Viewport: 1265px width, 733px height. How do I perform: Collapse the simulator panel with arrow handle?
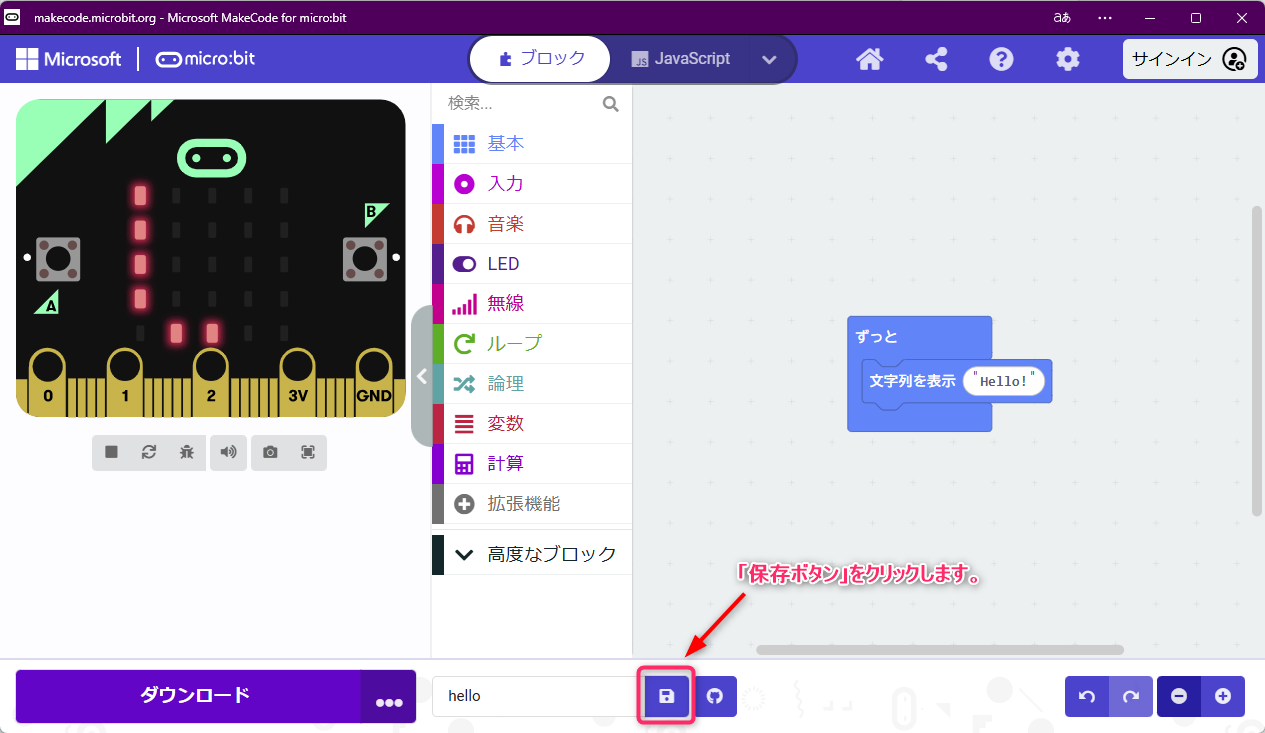(422, 376)
